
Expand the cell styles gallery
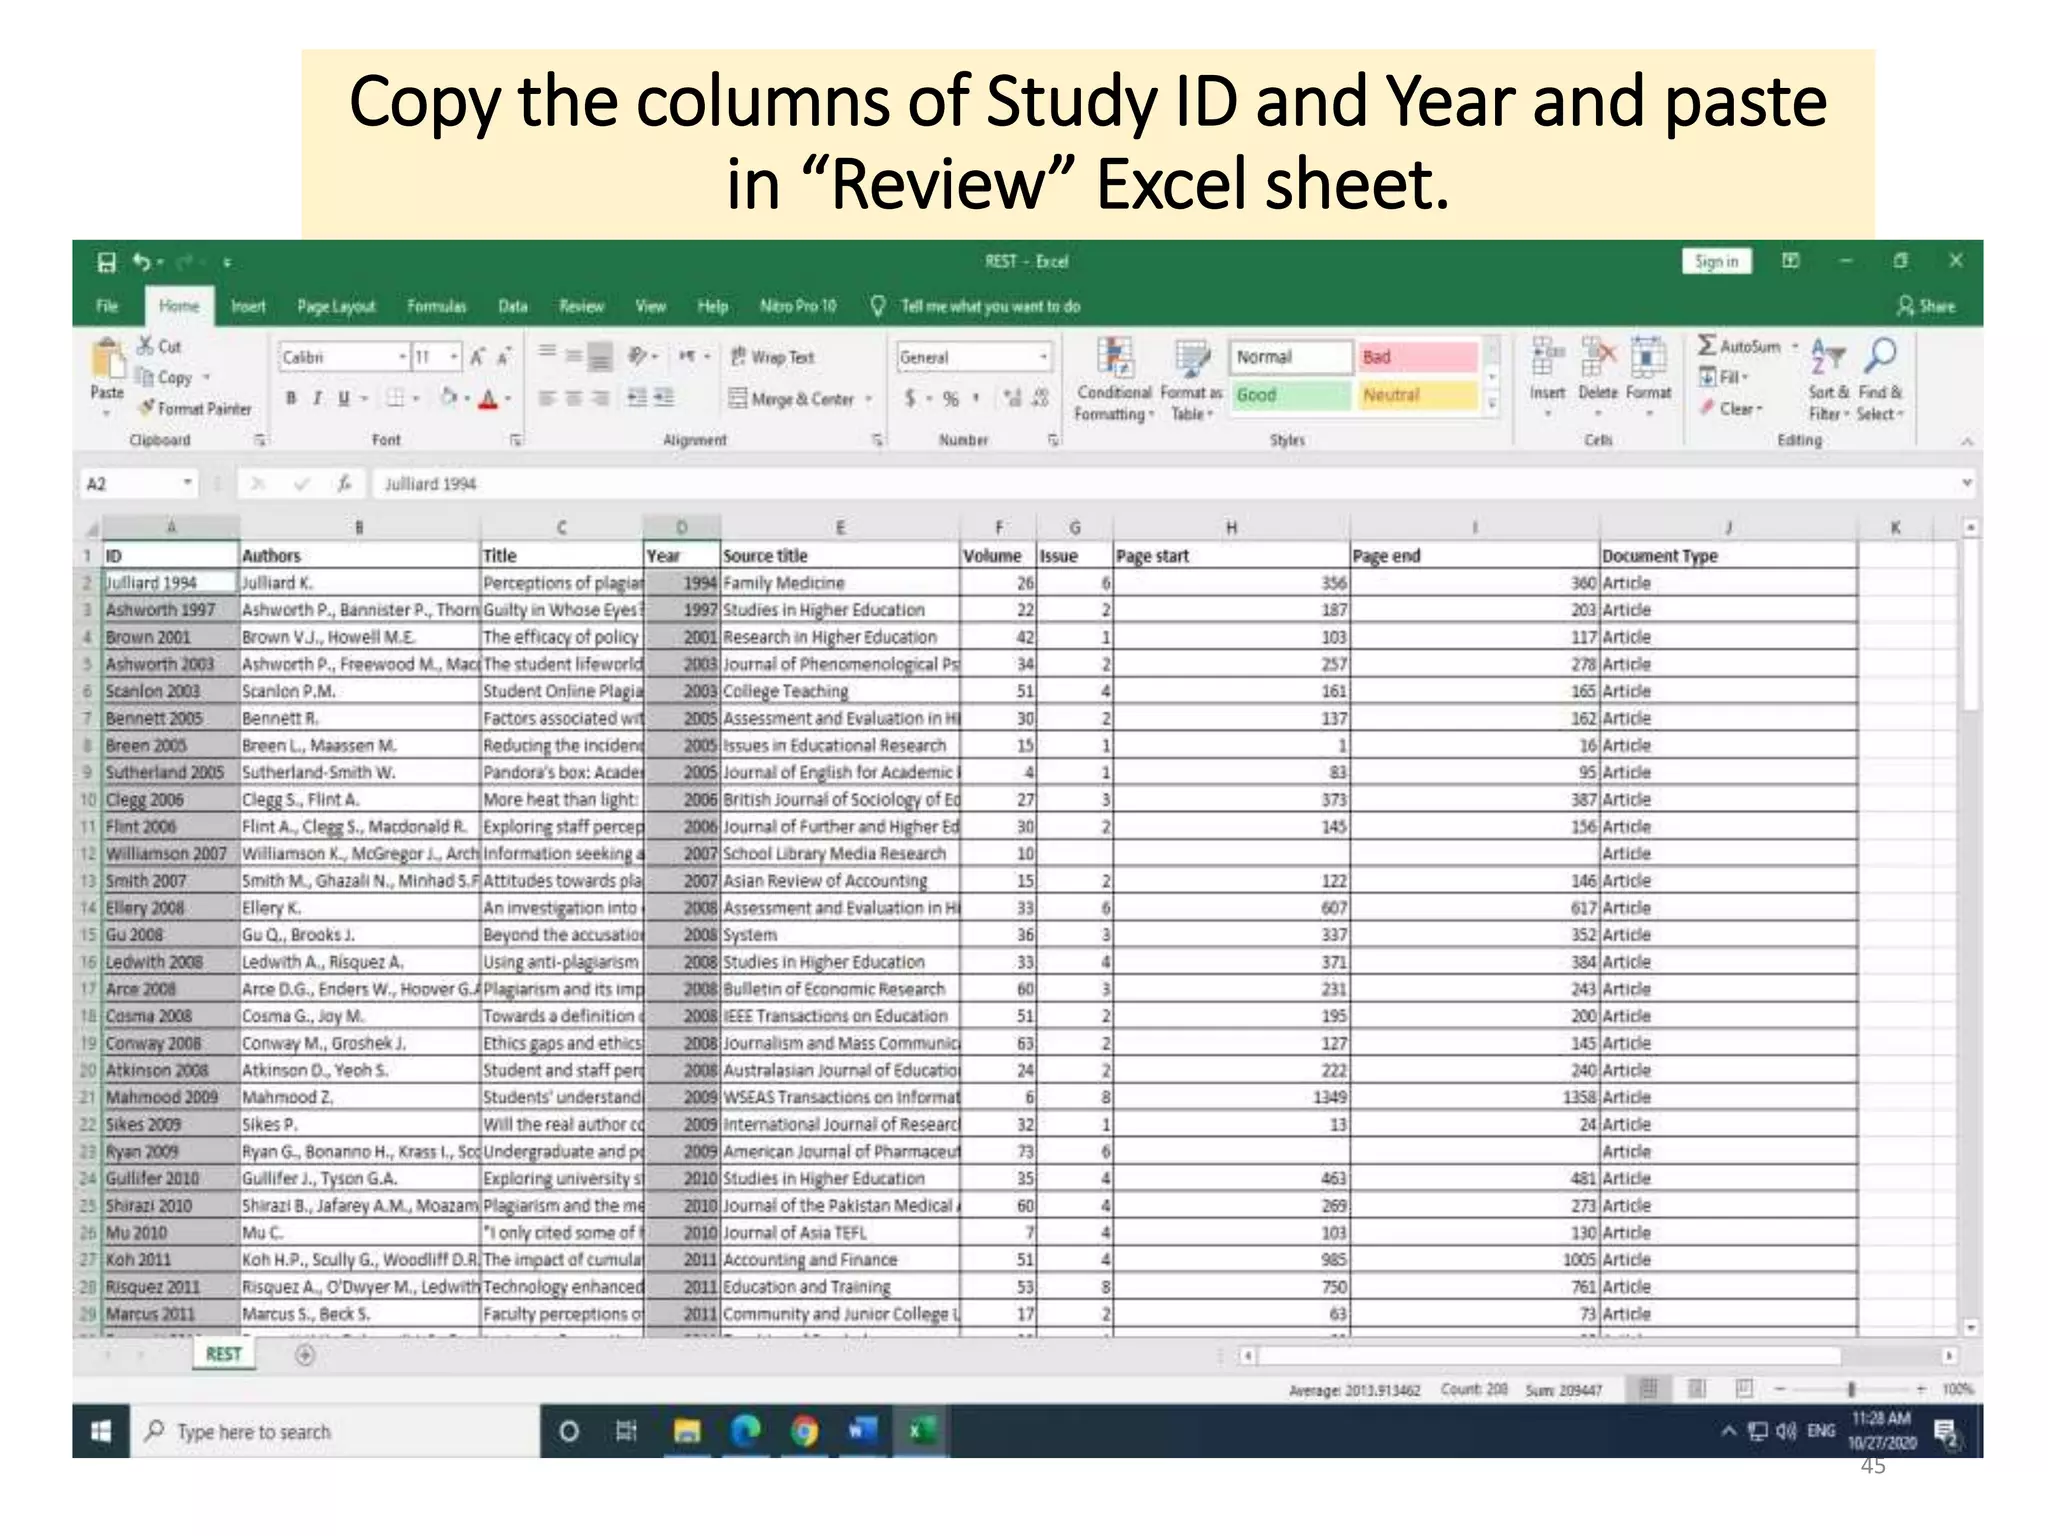click(1492, 405)
